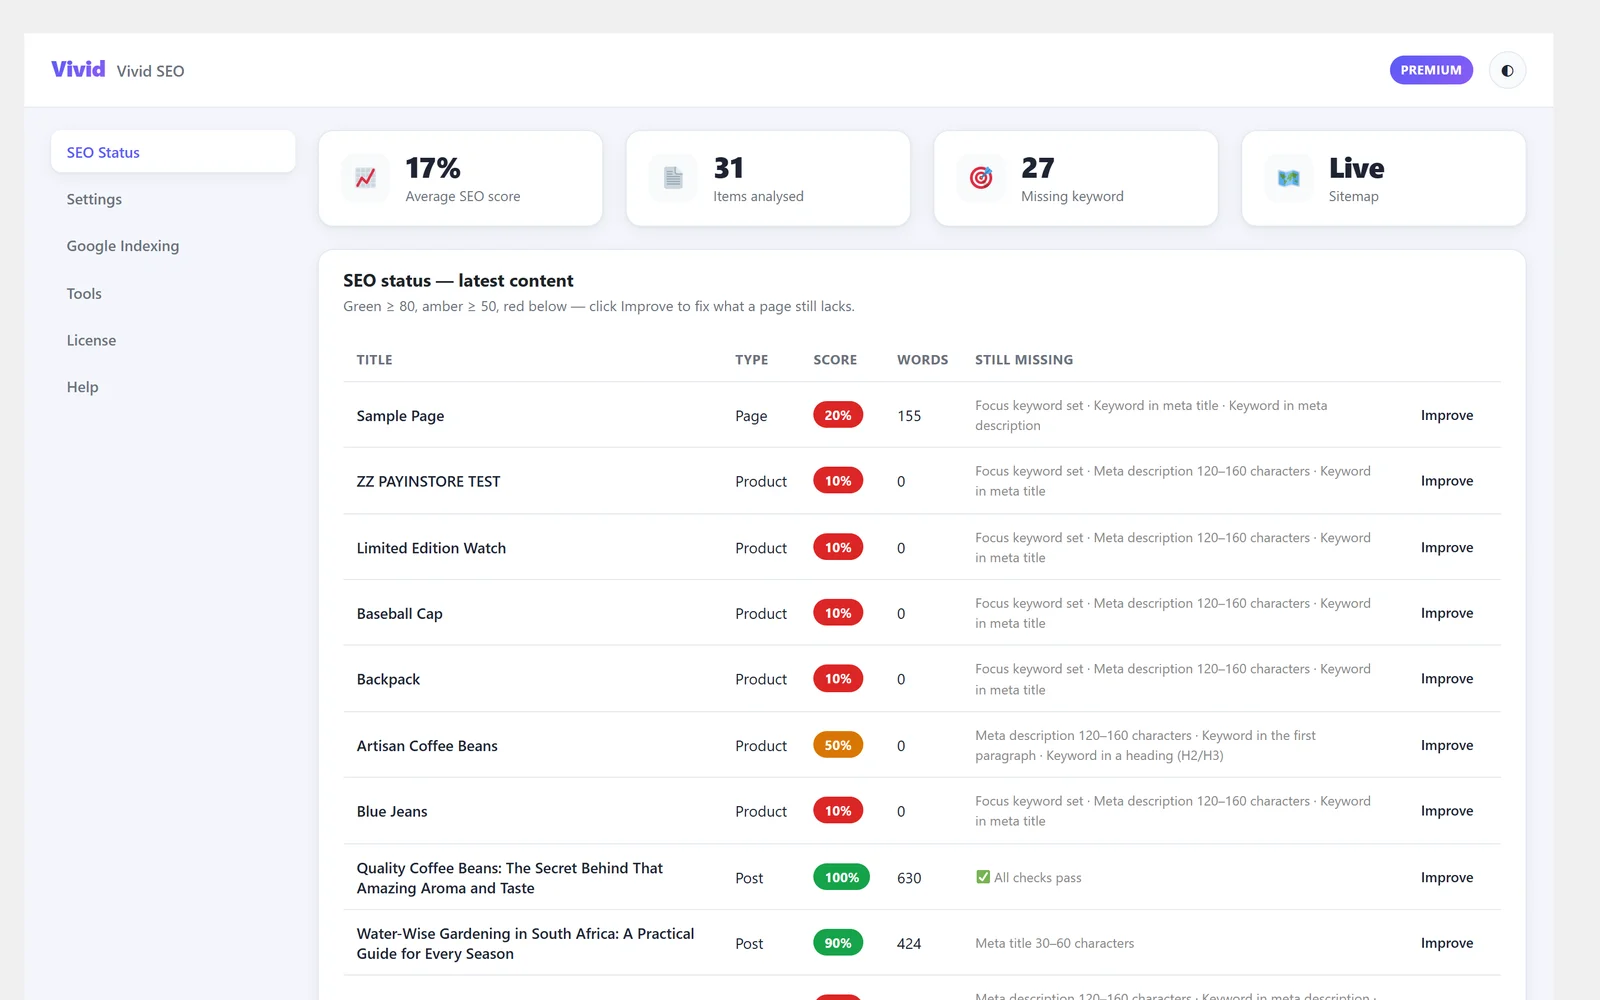This screenshot has height=1000, width=1600.
Task: Open Settings in the sidebar
Action: click(x=173, y=199)
